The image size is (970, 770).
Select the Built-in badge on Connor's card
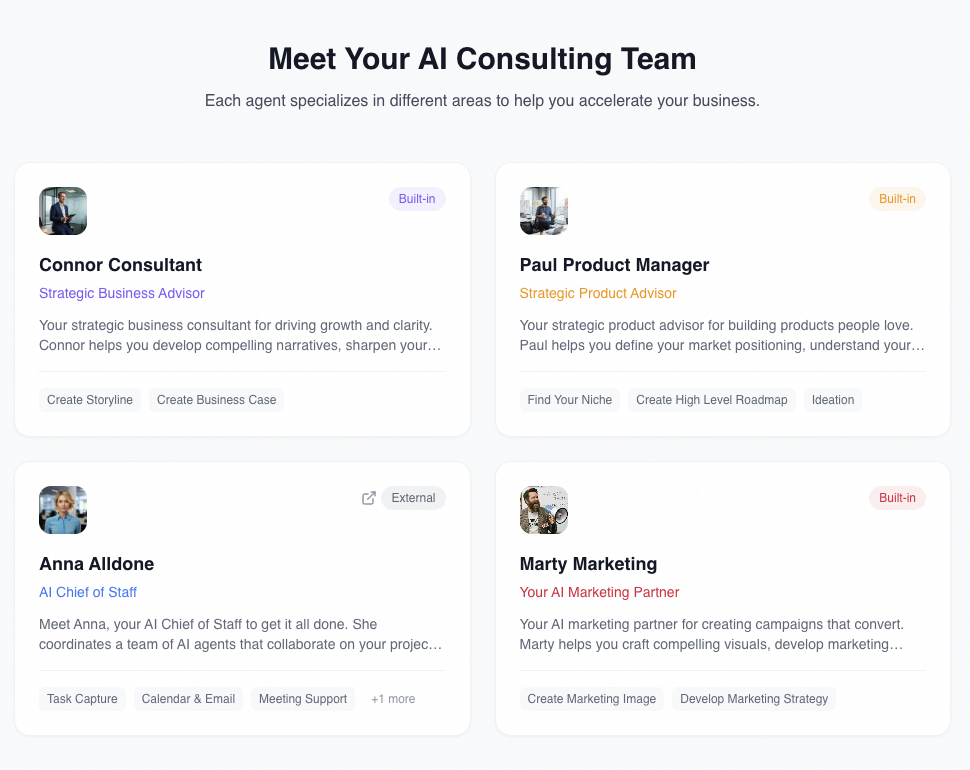coord(417,198)
